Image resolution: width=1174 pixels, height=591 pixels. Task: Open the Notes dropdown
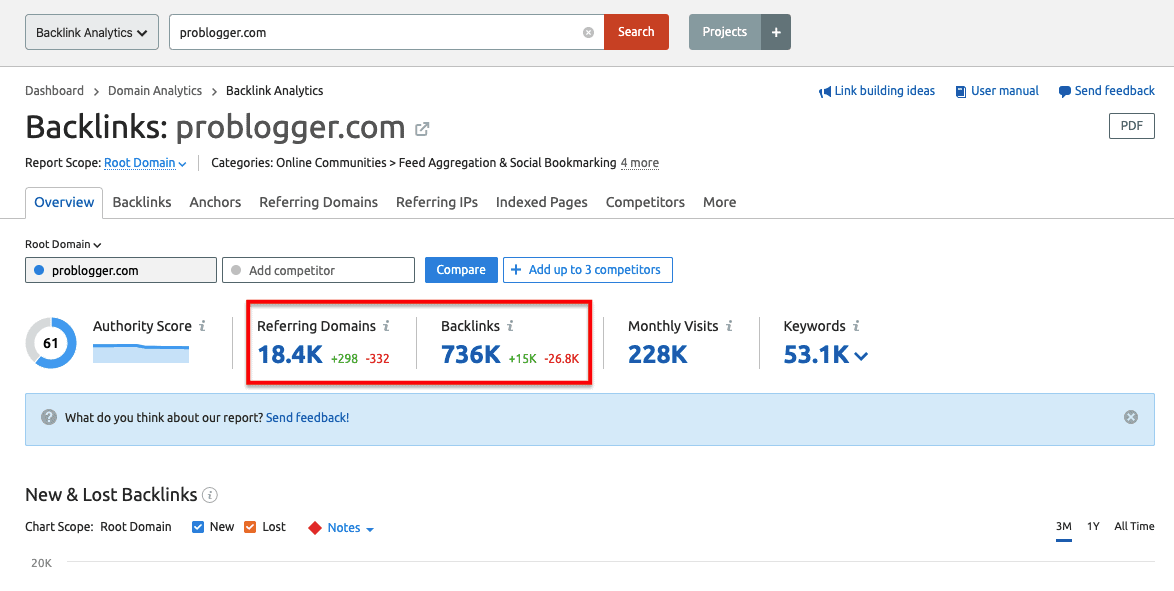point(343,528)
